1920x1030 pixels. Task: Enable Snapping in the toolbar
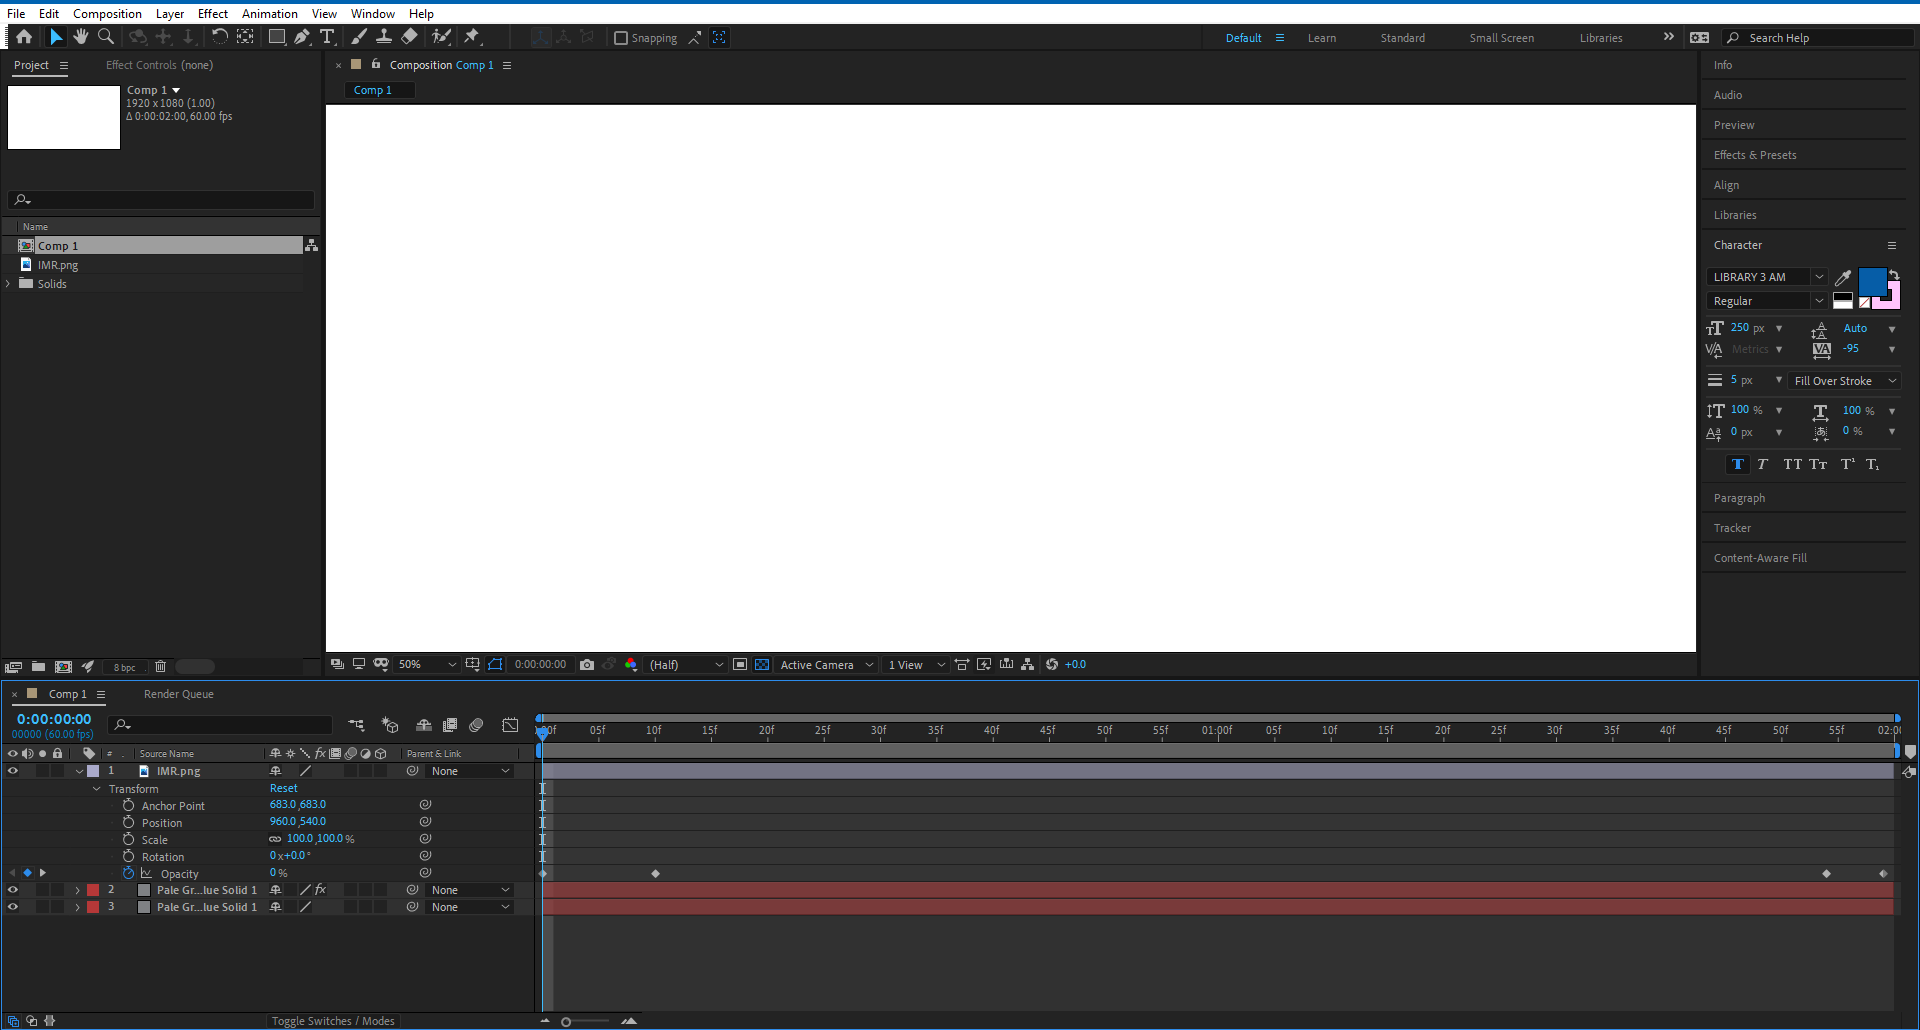622,38
